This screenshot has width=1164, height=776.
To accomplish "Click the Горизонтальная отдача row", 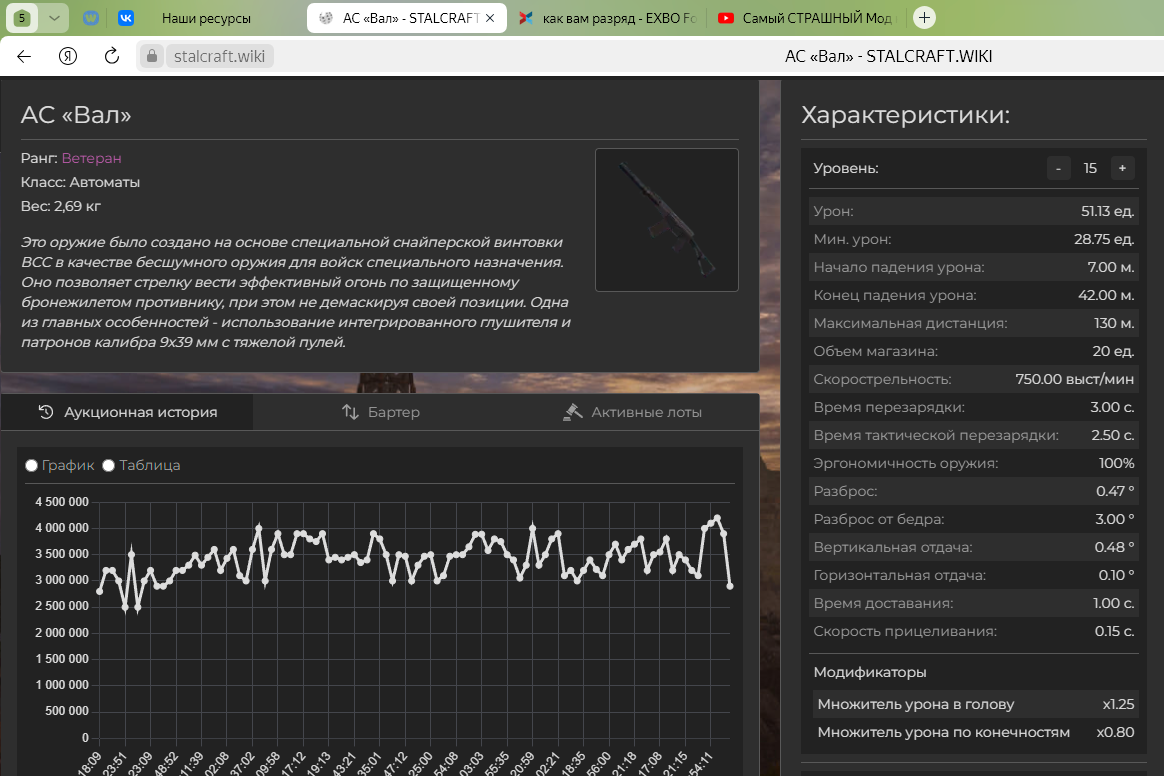I will pyautogui.click(x=973, y=576).
